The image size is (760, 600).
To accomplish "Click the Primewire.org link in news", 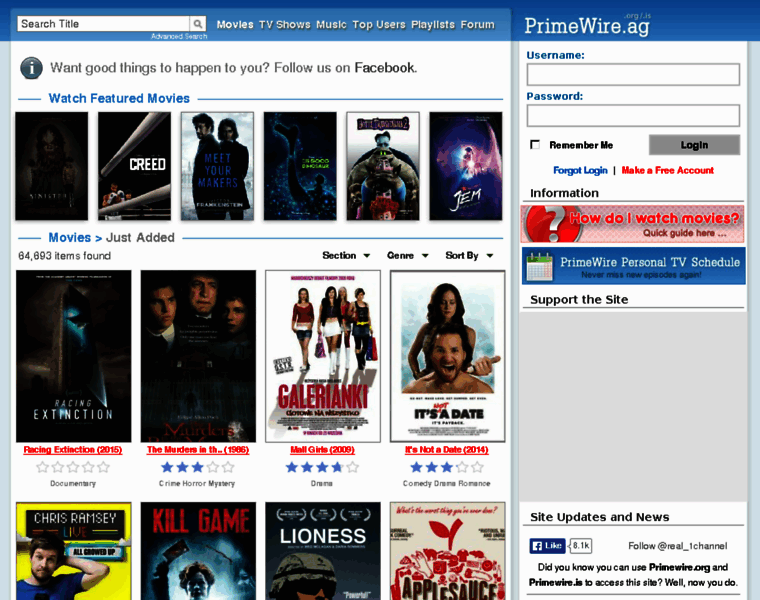I will point(679,567).
